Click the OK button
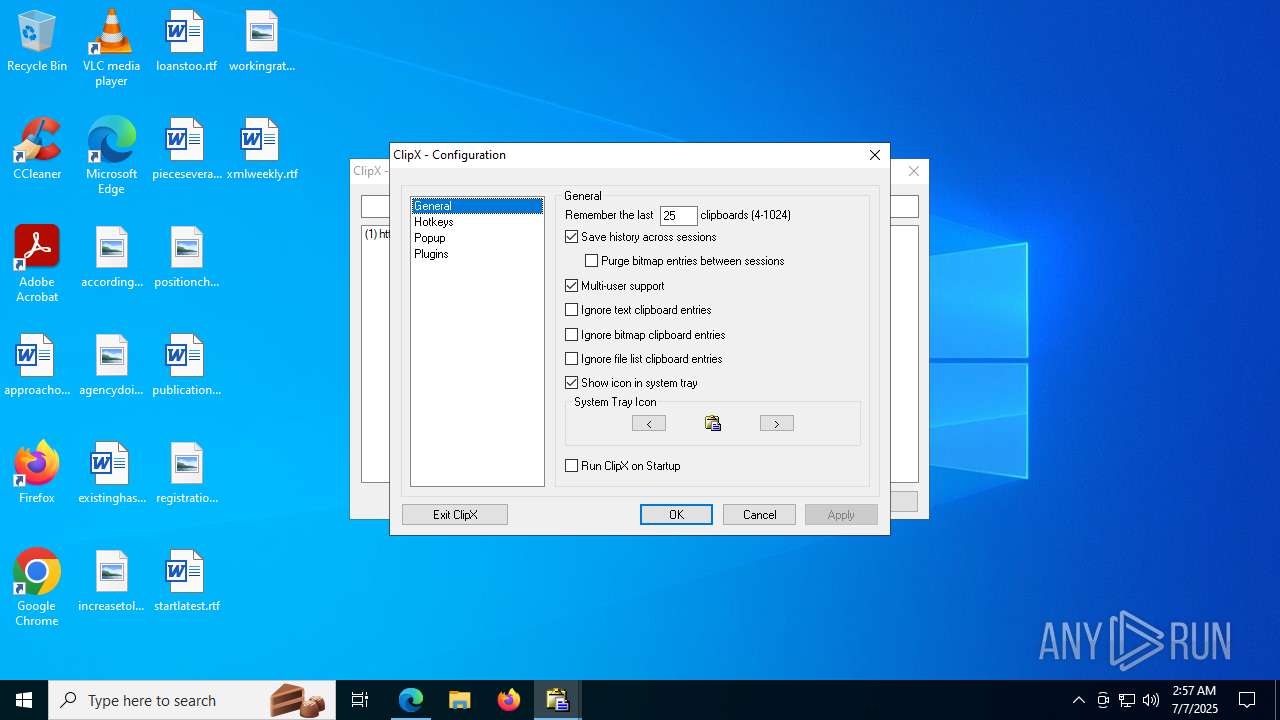 click(677, 515)
